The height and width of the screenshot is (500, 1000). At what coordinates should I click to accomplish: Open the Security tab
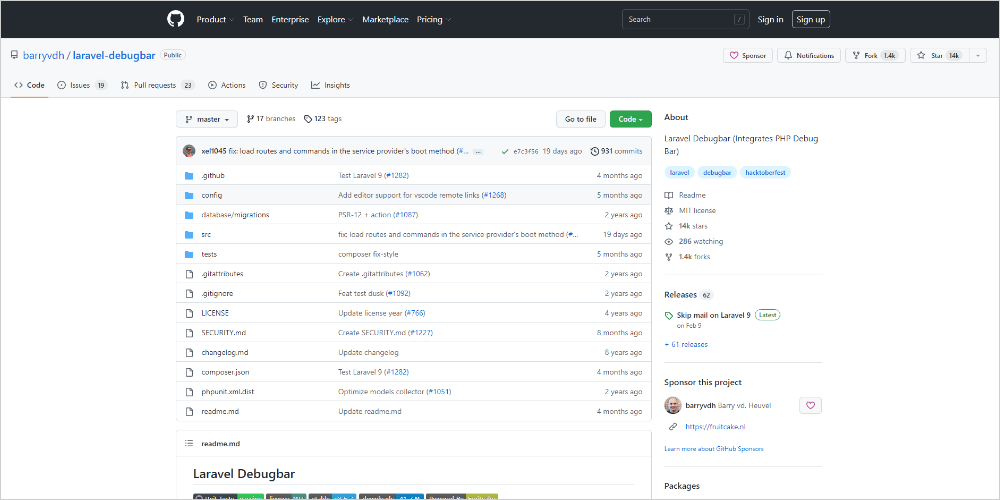pos(278,85)
